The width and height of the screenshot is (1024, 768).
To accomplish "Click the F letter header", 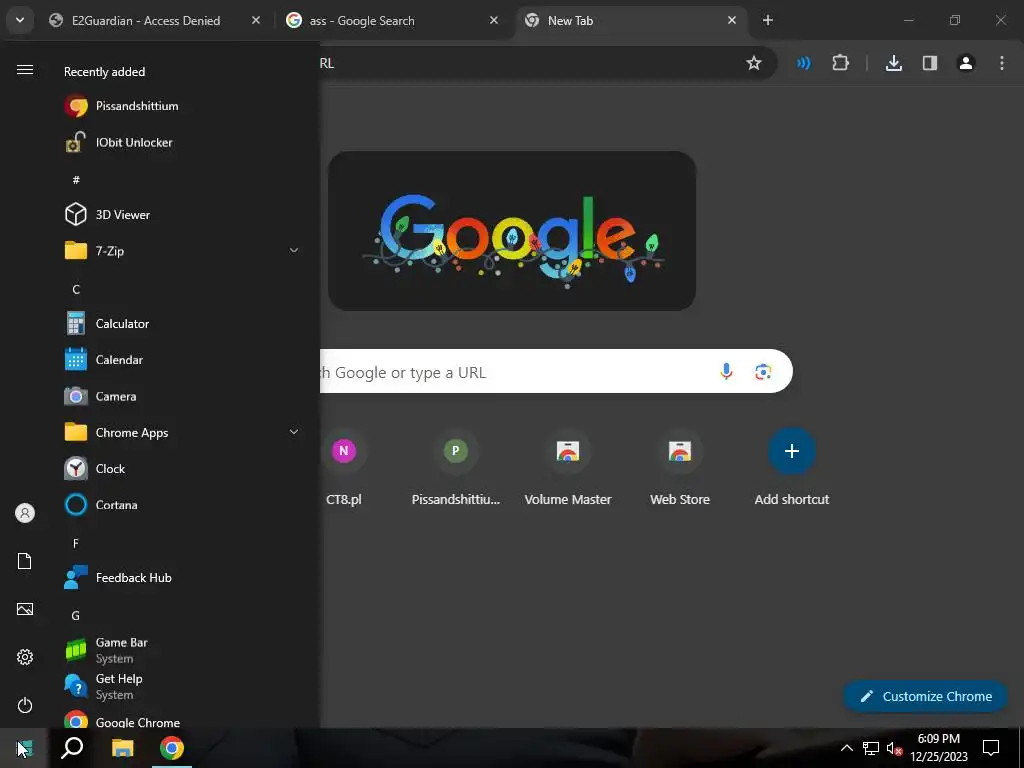I will point(76,543).
